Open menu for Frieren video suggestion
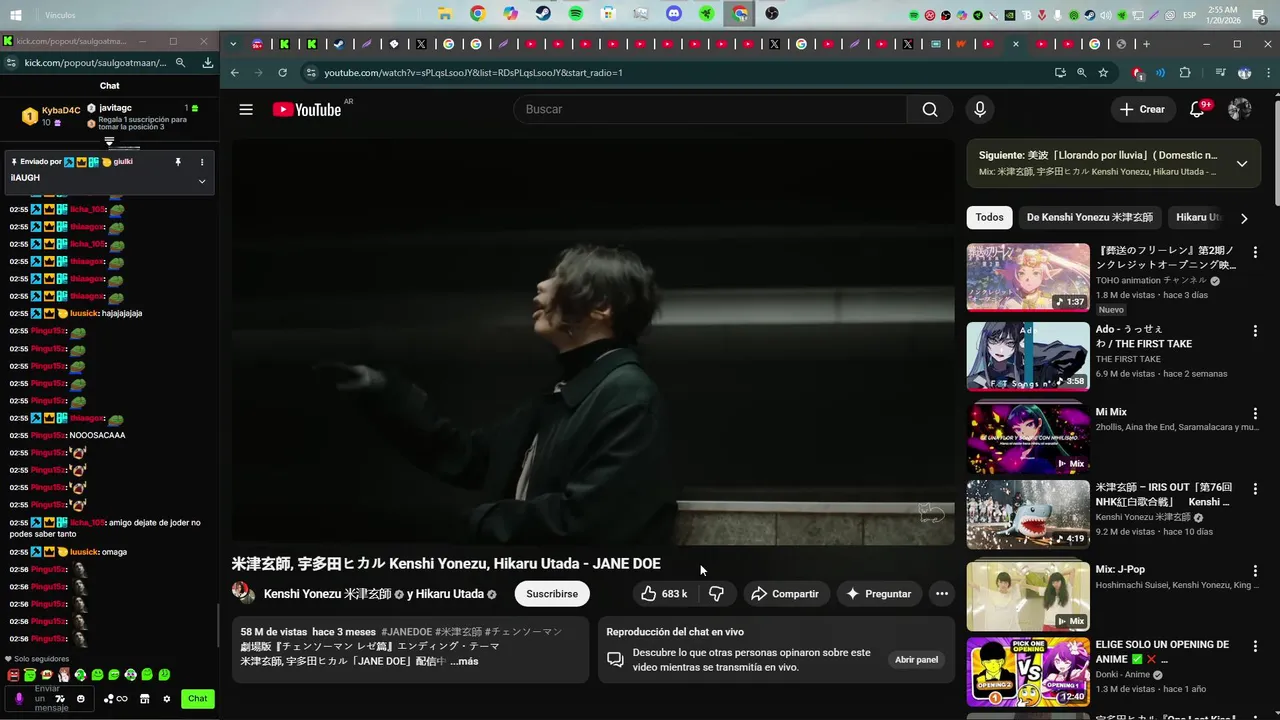This screenshot has height=720, width=1280. click(x=1255, y=252)
